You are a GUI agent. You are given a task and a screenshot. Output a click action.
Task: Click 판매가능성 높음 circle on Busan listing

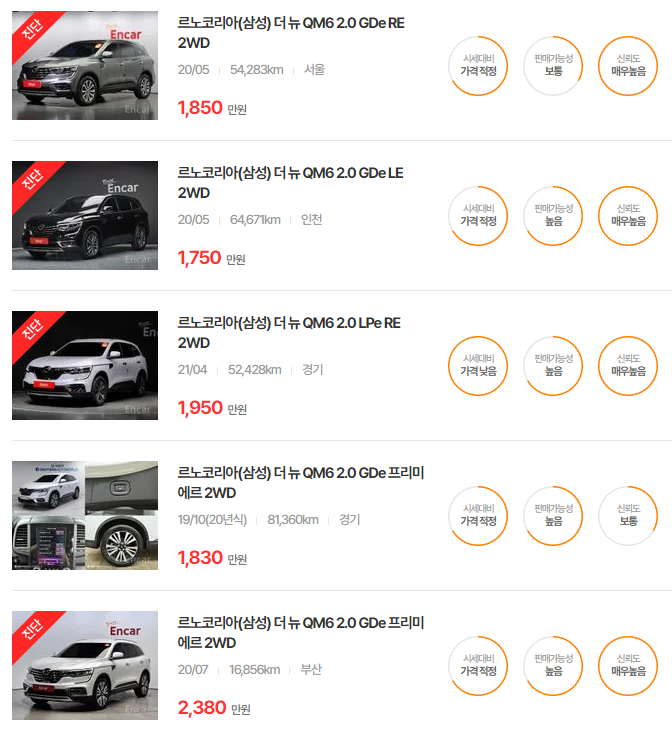tap(553, 666)
